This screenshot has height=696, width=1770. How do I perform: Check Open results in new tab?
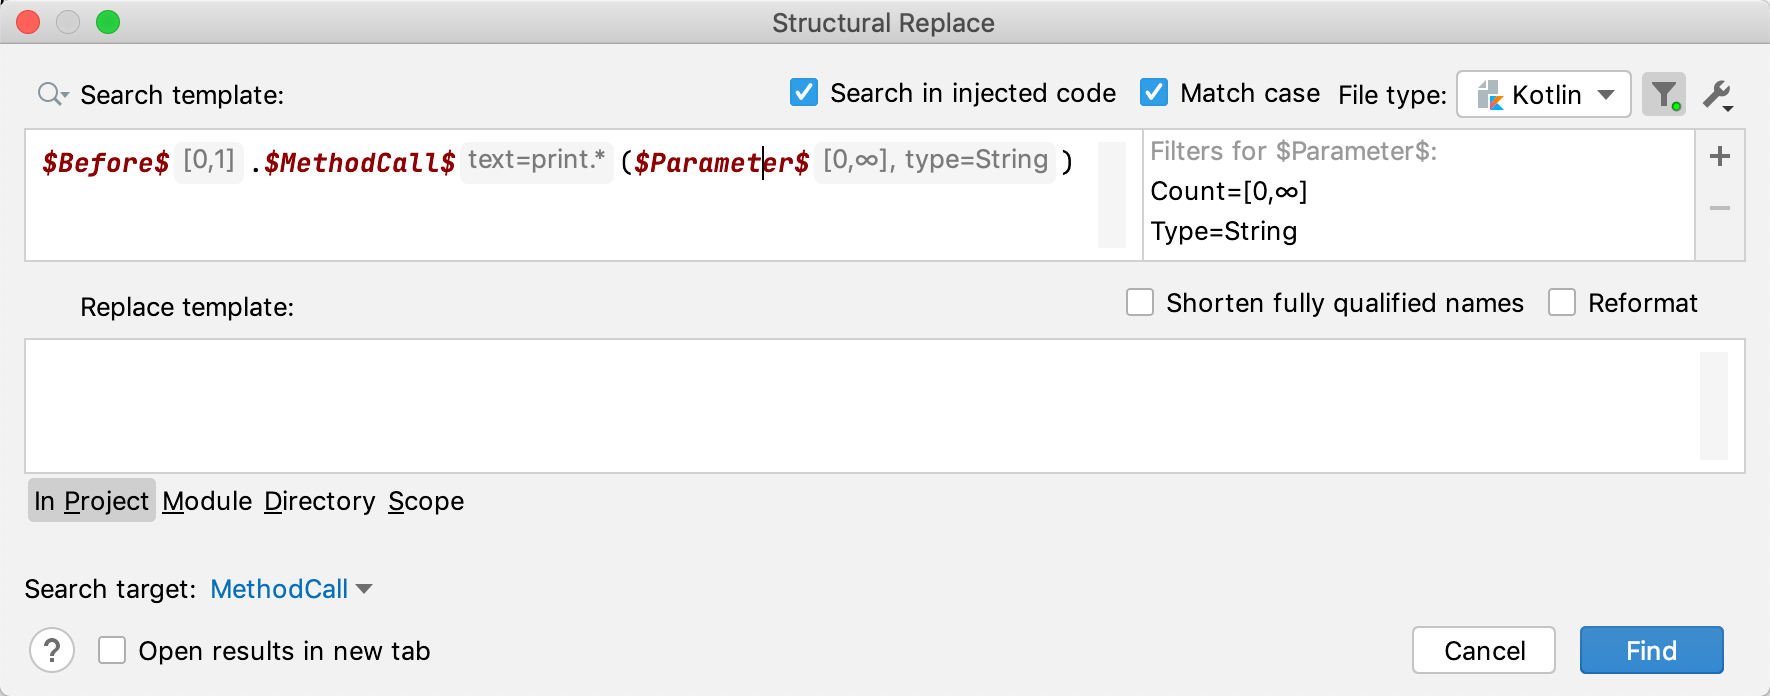pyautogui.click(x=111, y=650)
